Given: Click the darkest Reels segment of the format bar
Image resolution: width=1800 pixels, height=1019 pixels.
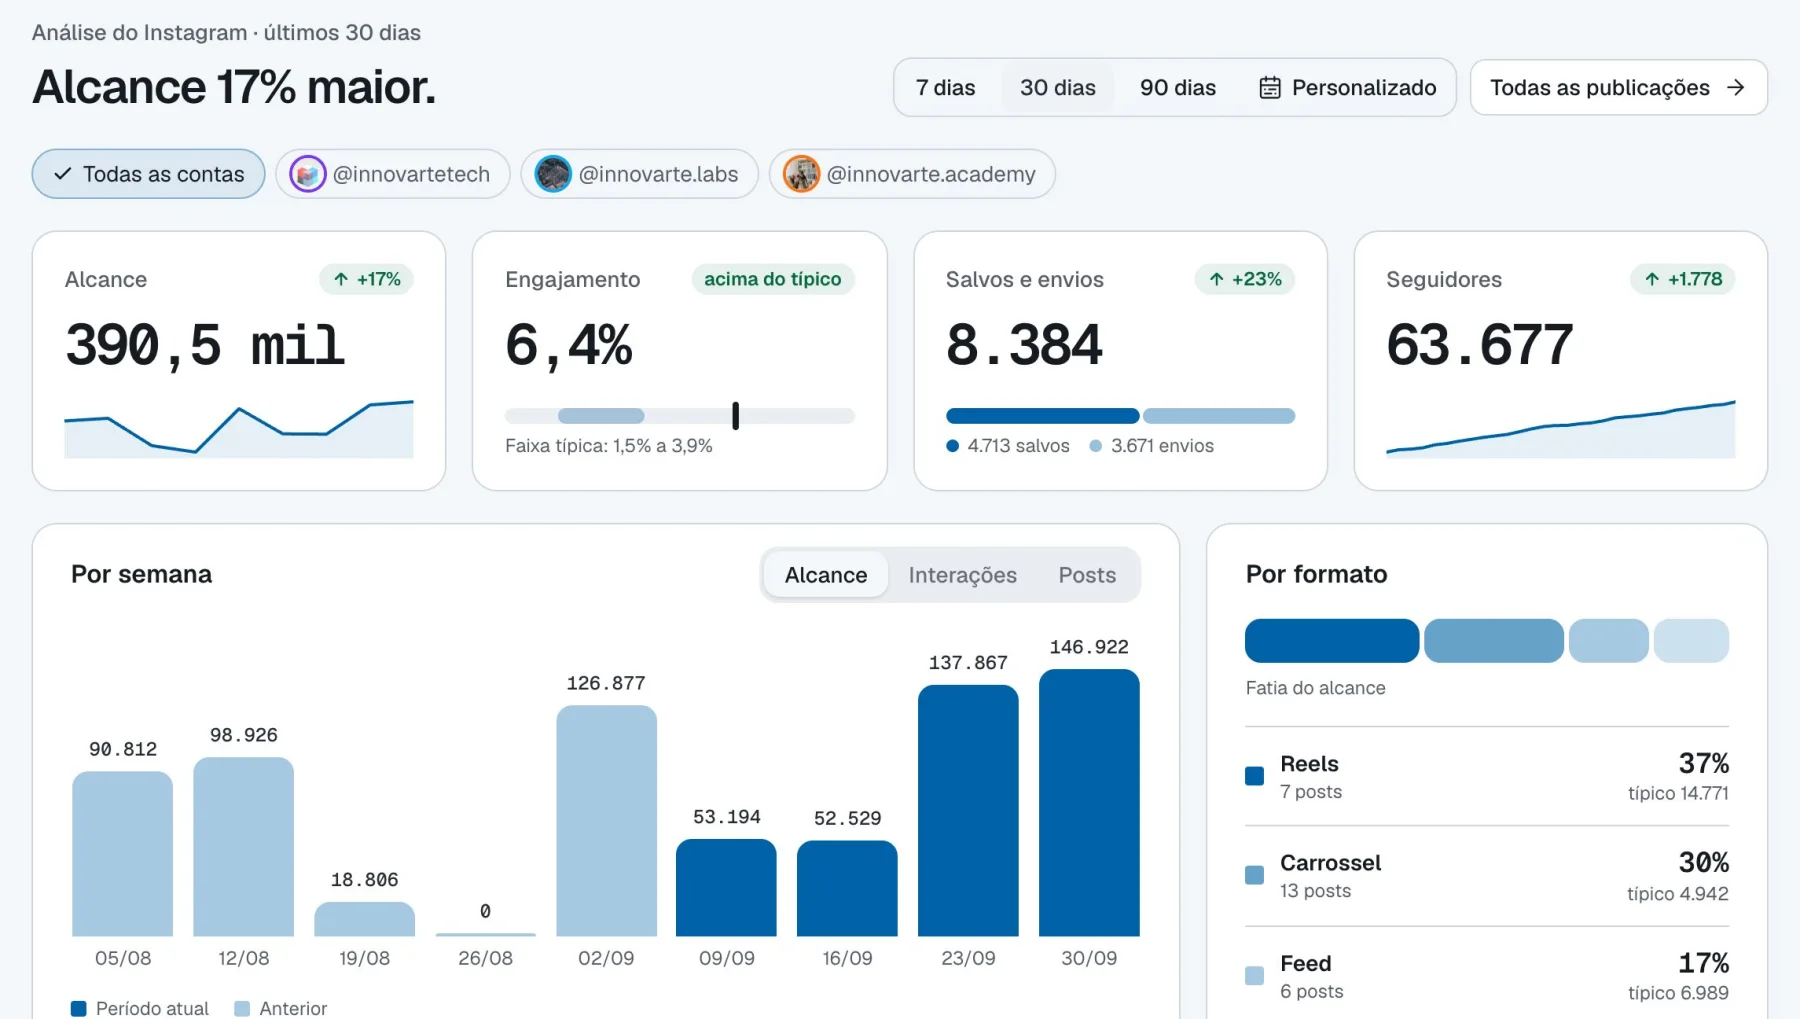Looking at the screenshot, I should [1332, 641].
